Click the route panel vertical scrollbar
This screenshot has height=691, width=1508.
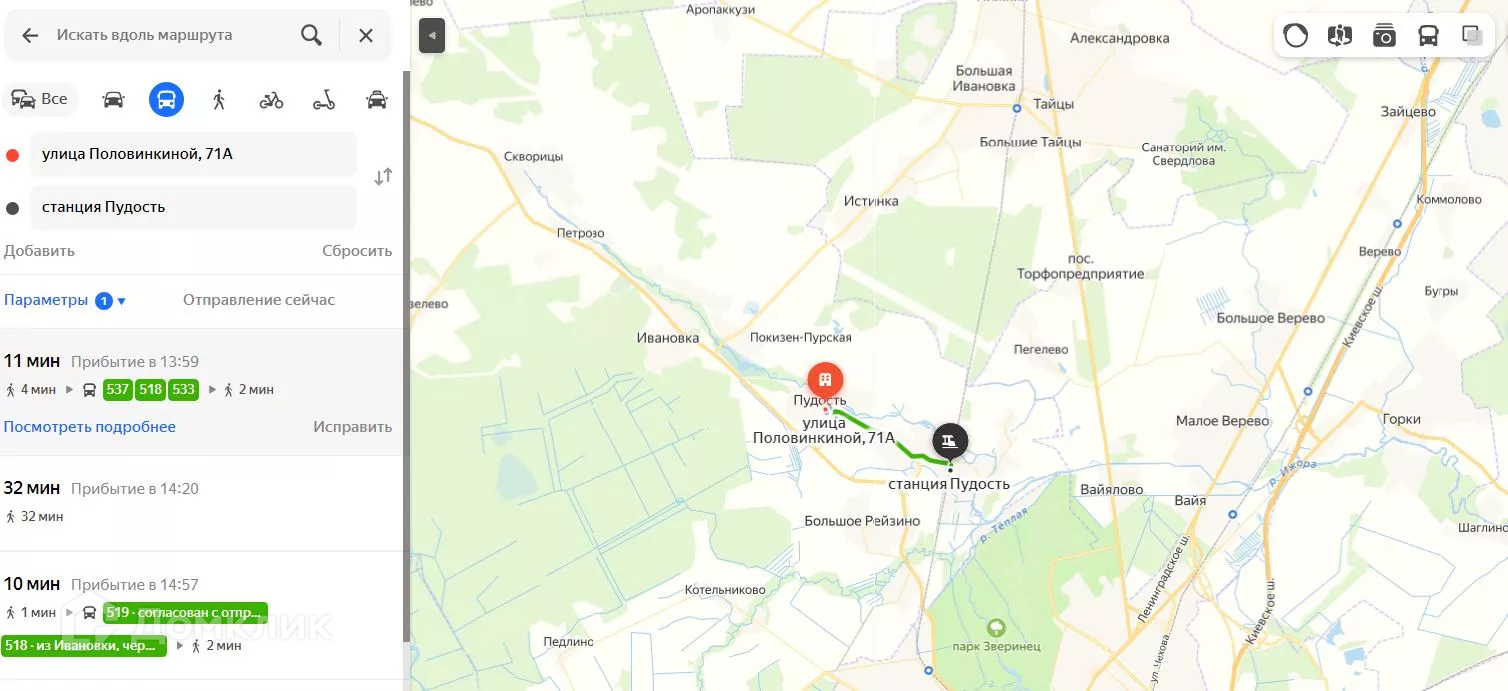pyautogui.click(x=406, y=355)
